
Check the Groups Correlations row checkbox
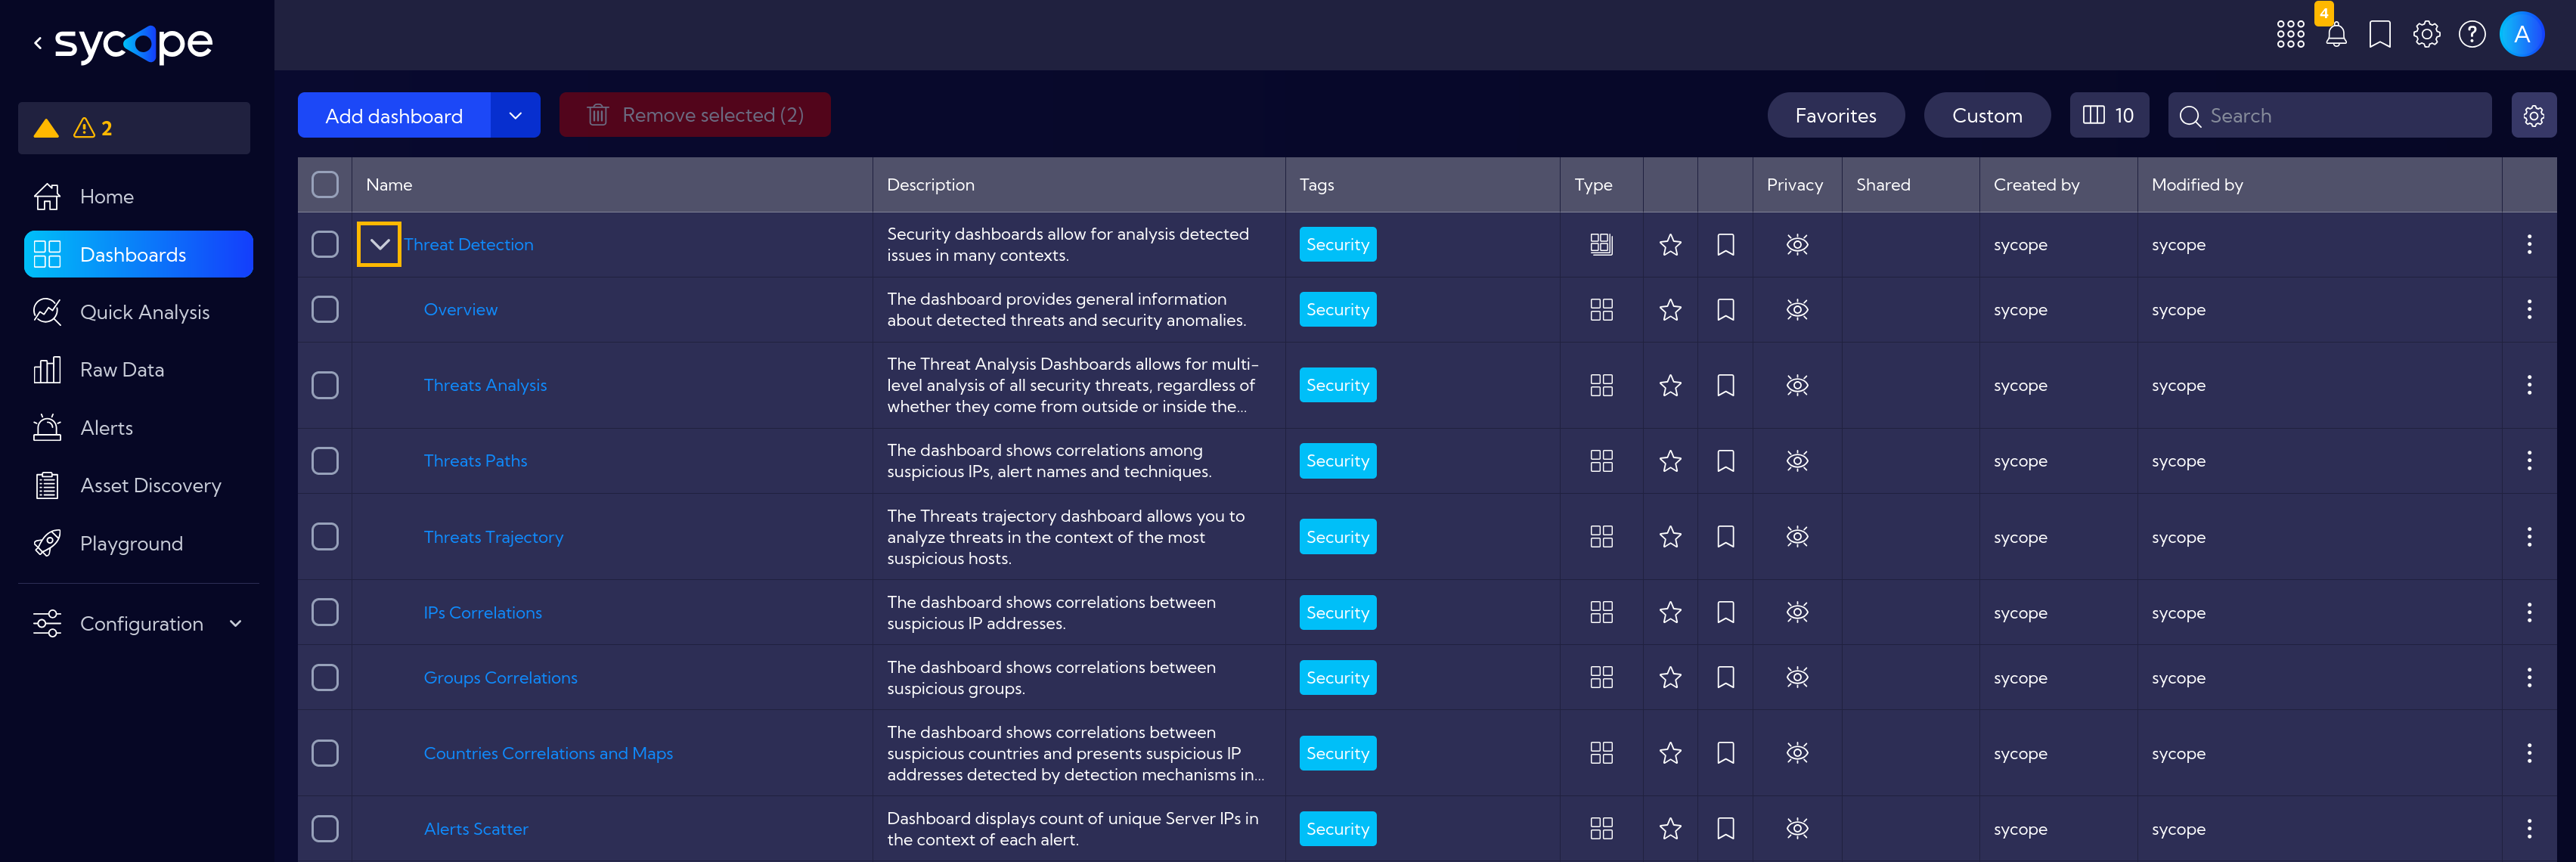click(x=325, y=677)
